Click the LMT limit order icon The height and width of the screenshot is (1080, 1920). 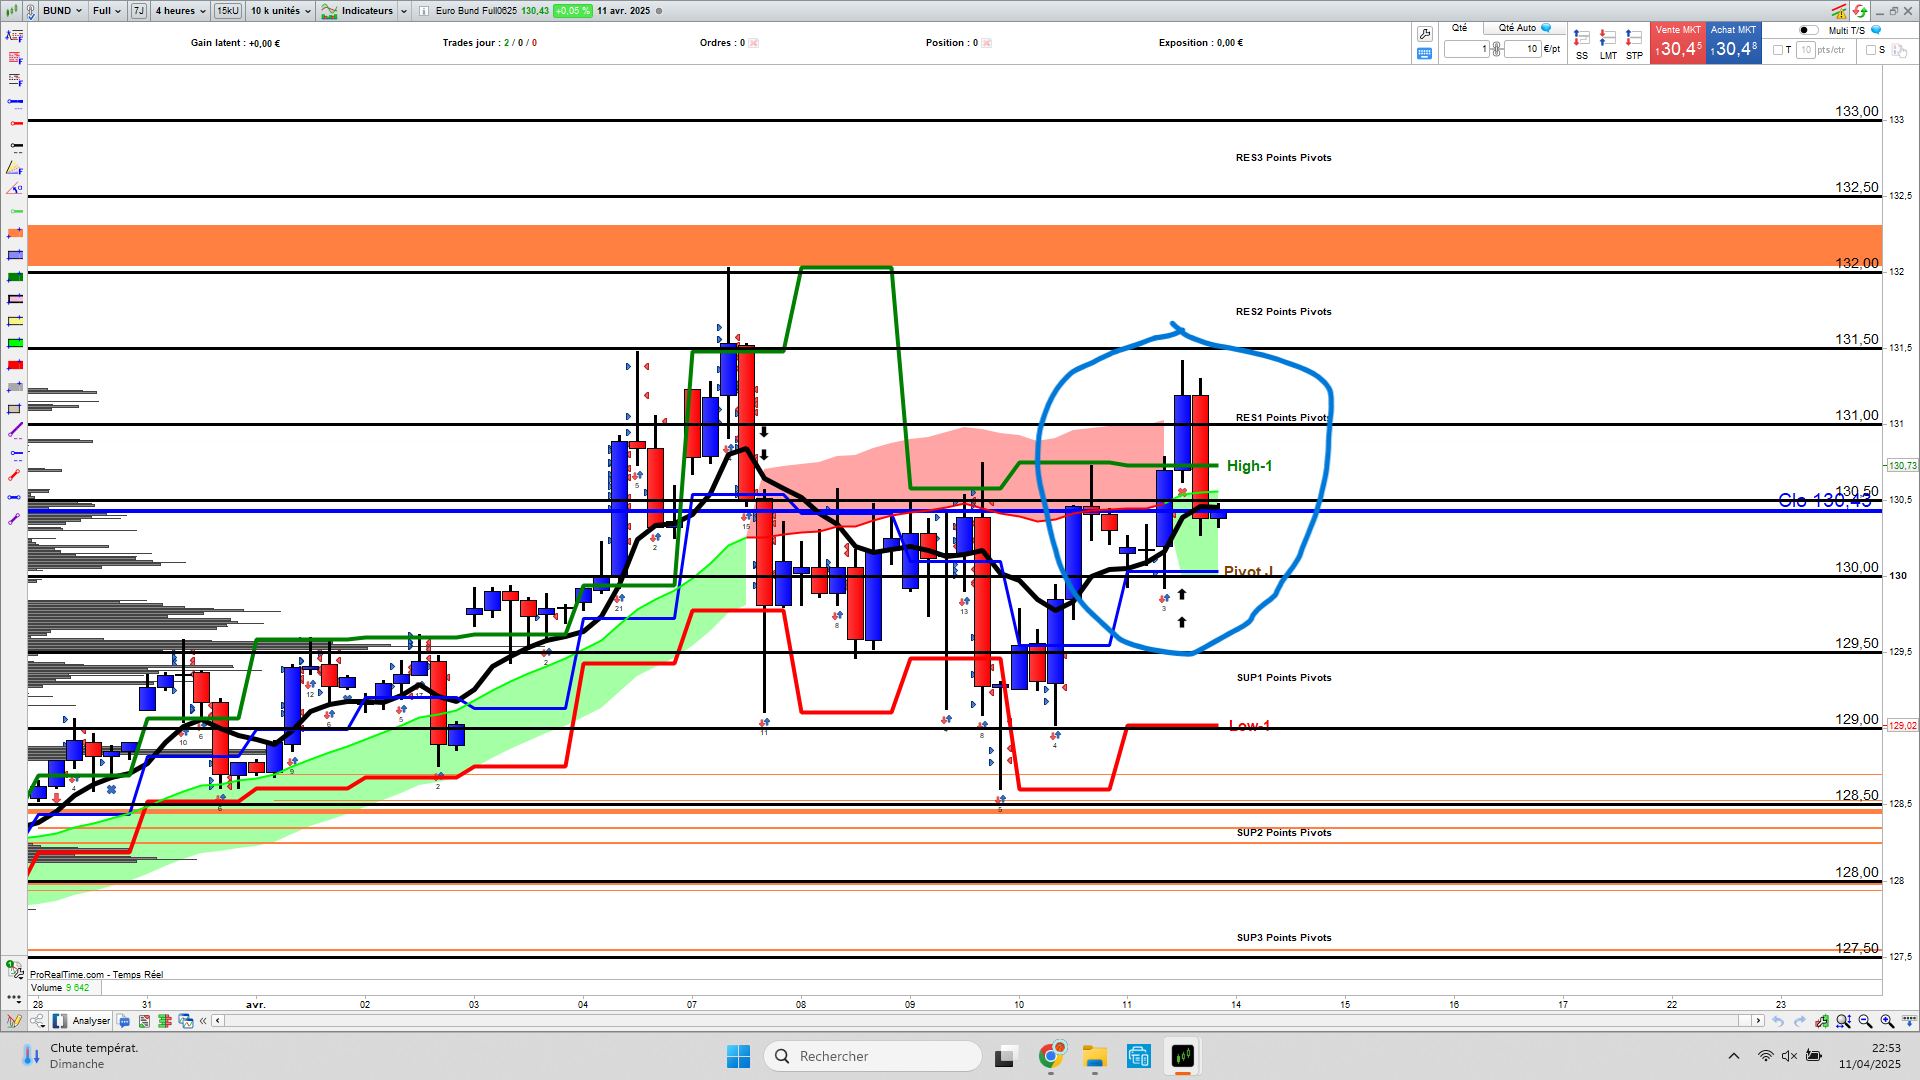pyautogui.click(x=1607, y=40)
